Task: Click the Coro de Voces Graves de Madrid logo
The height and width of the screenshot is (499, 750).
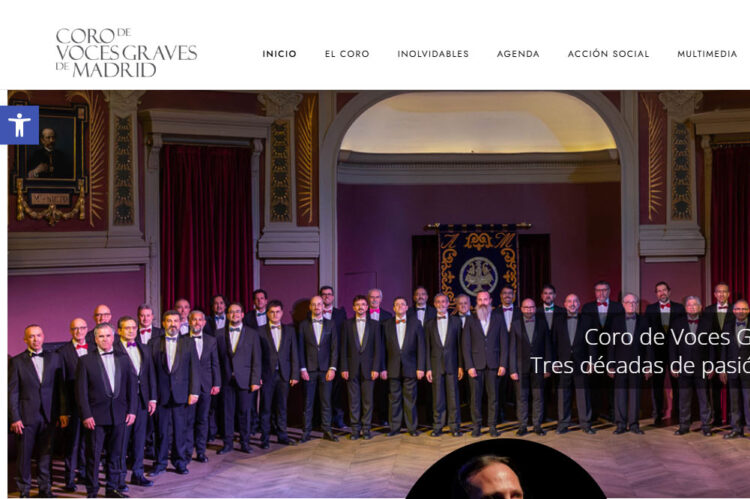Action: pyautogui.click(x=126, y=53)
